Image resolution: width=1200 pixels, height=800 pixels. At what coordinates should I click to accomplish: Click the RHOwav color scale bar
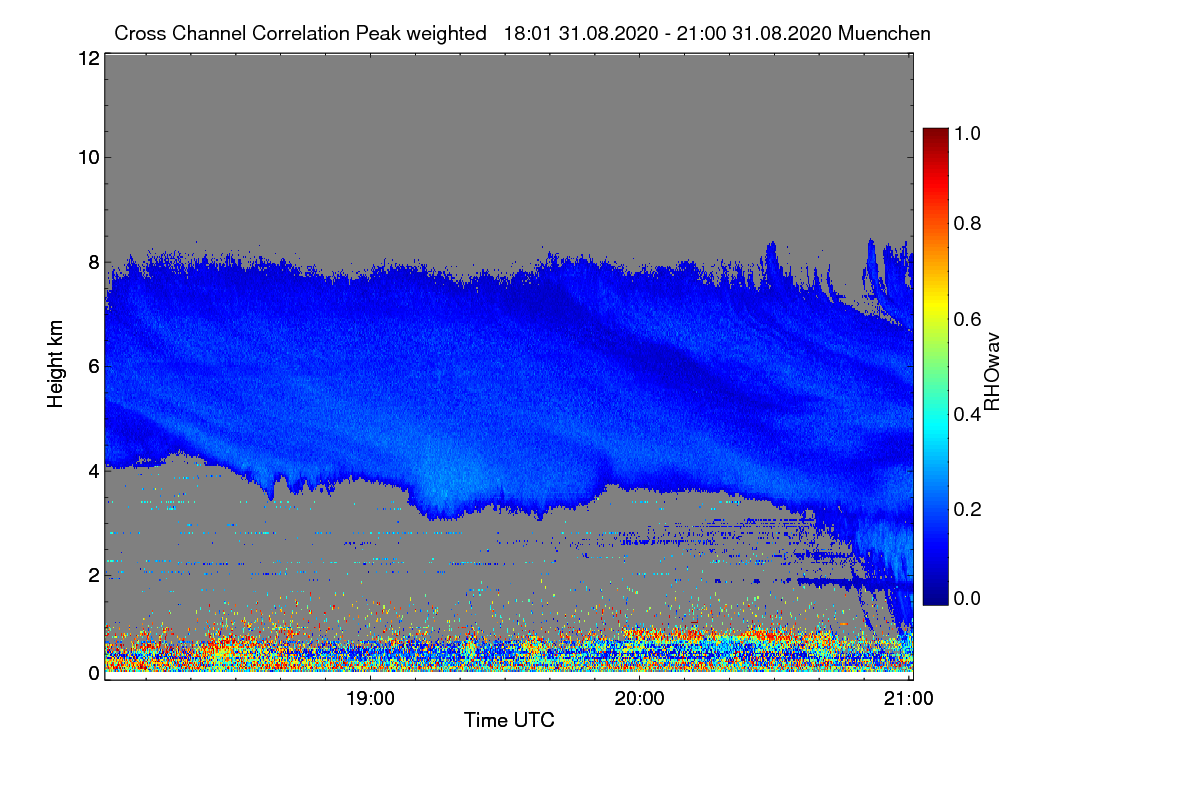click(935, 365)
